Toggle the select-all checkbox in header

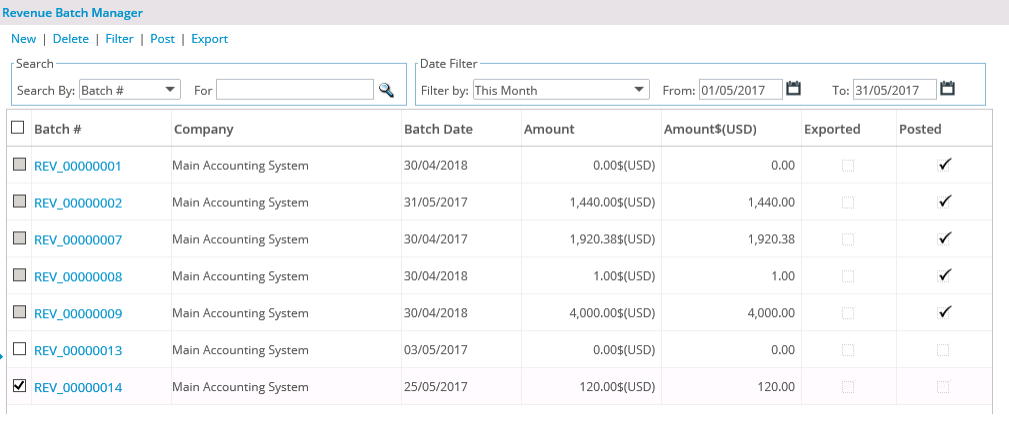[x=18, y=127]
